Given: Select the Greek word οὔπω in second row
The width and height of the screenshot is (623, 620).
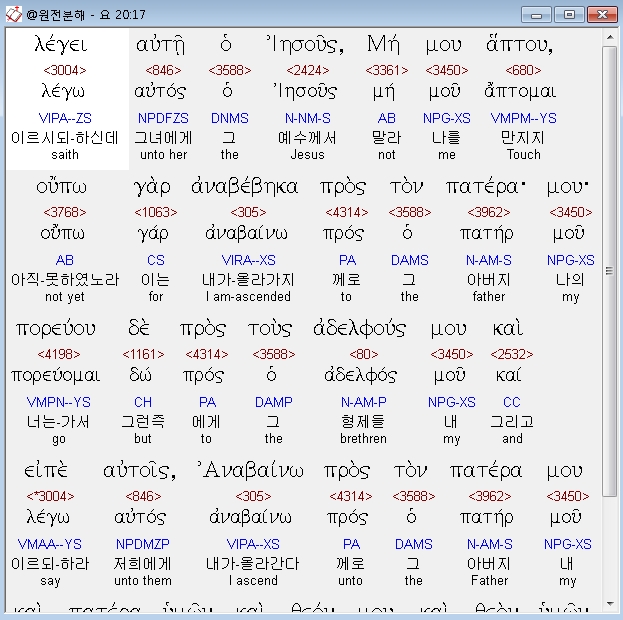Looking at the screenshot, I should tap(61, 186).
